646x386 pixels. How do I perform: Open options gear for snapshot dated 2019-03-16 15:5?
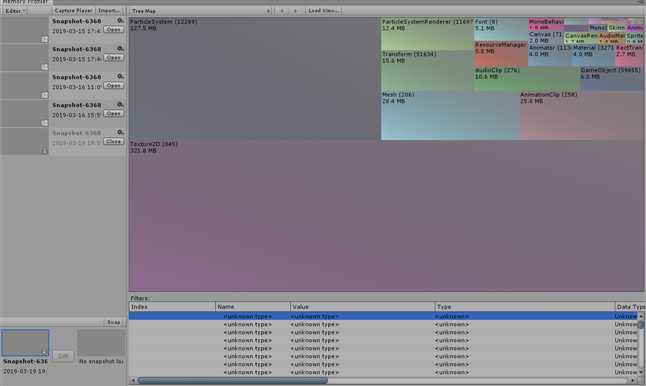pyautogui.click(x=120, y=105)
